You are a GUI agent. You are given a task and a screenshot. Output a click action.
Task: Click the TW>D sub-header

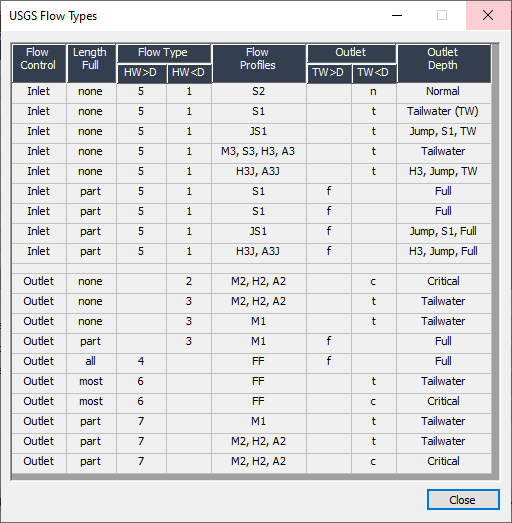[329, 73]
